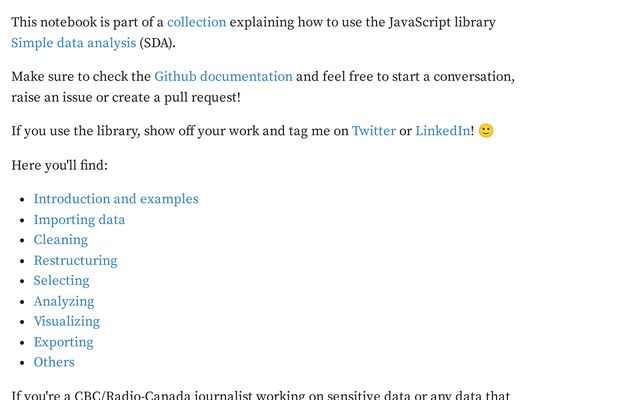Click the "Analyzing" list link
Image resolution: width=640 pixels, height=400 pixels.
point(63,302)
